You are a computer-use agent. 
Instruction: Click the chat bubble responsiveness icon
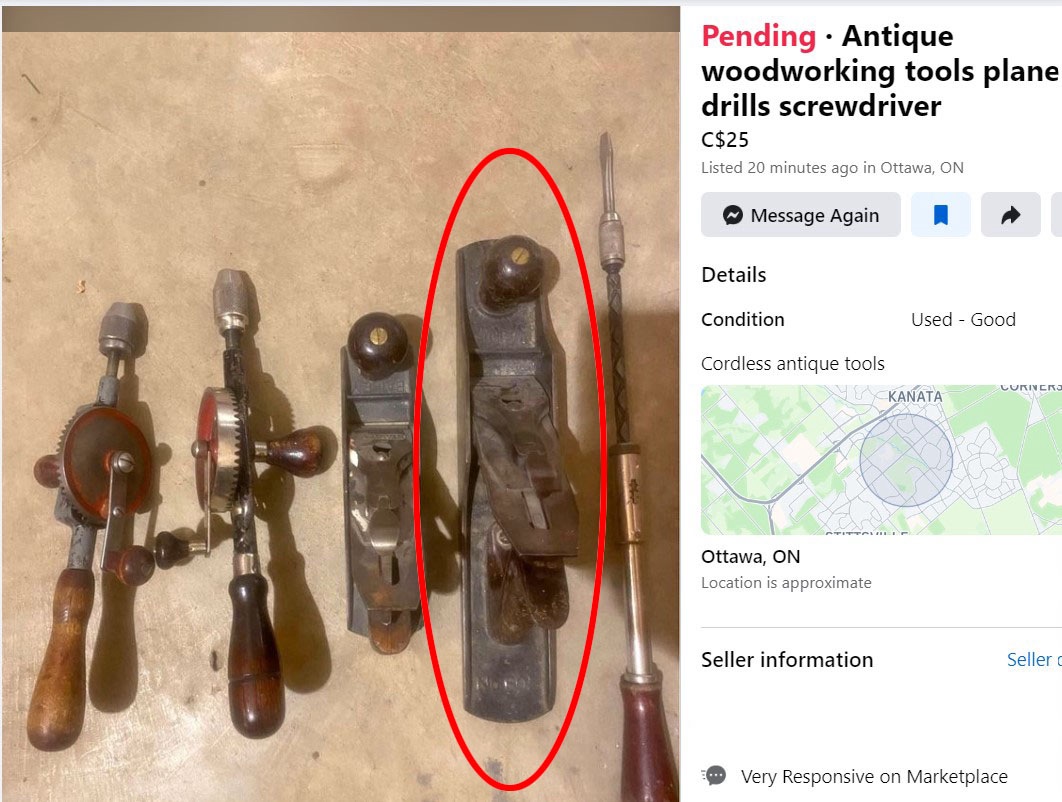(x=715, y=776)
